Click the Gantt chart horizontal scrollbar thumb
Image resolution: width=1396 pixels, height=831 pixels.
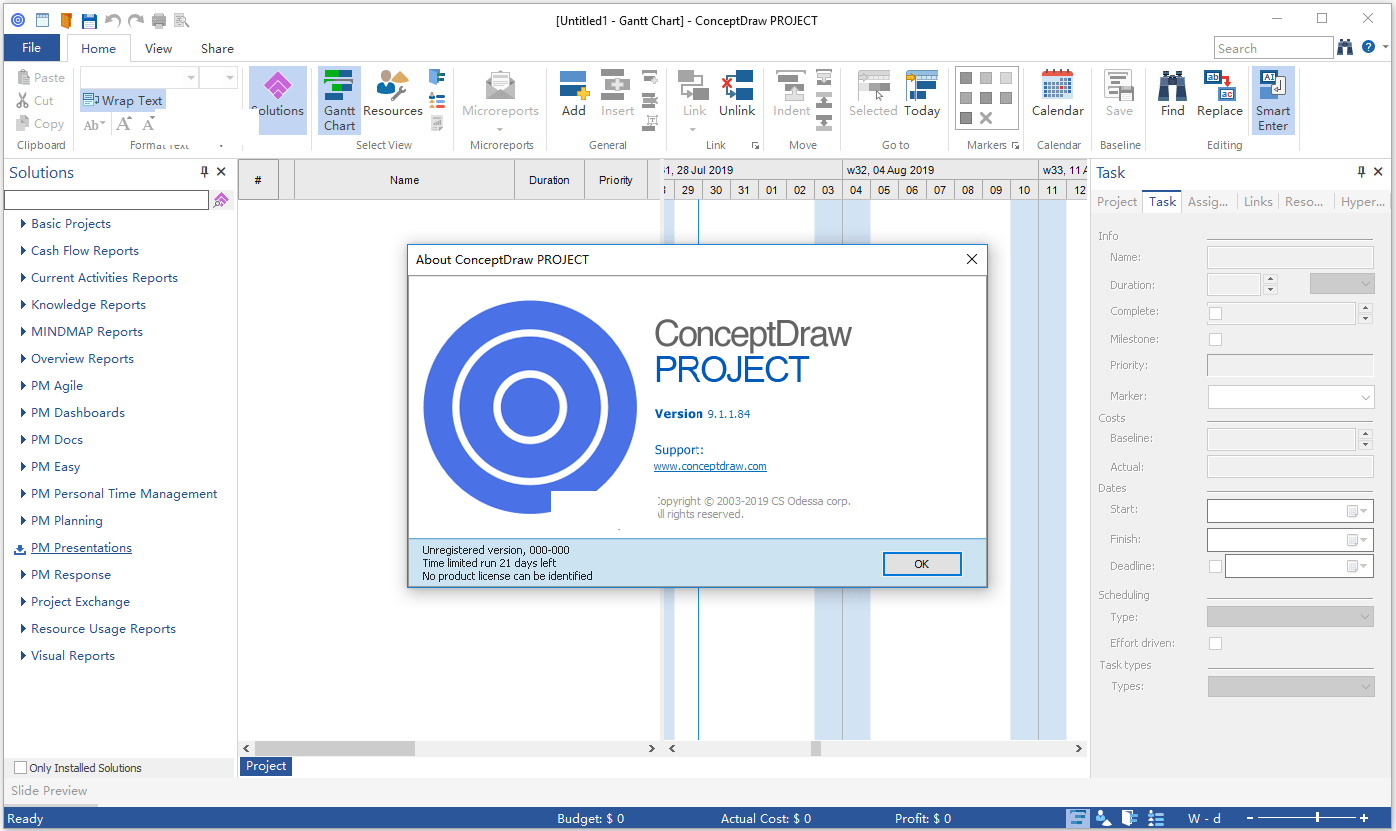tap(816, 748)
